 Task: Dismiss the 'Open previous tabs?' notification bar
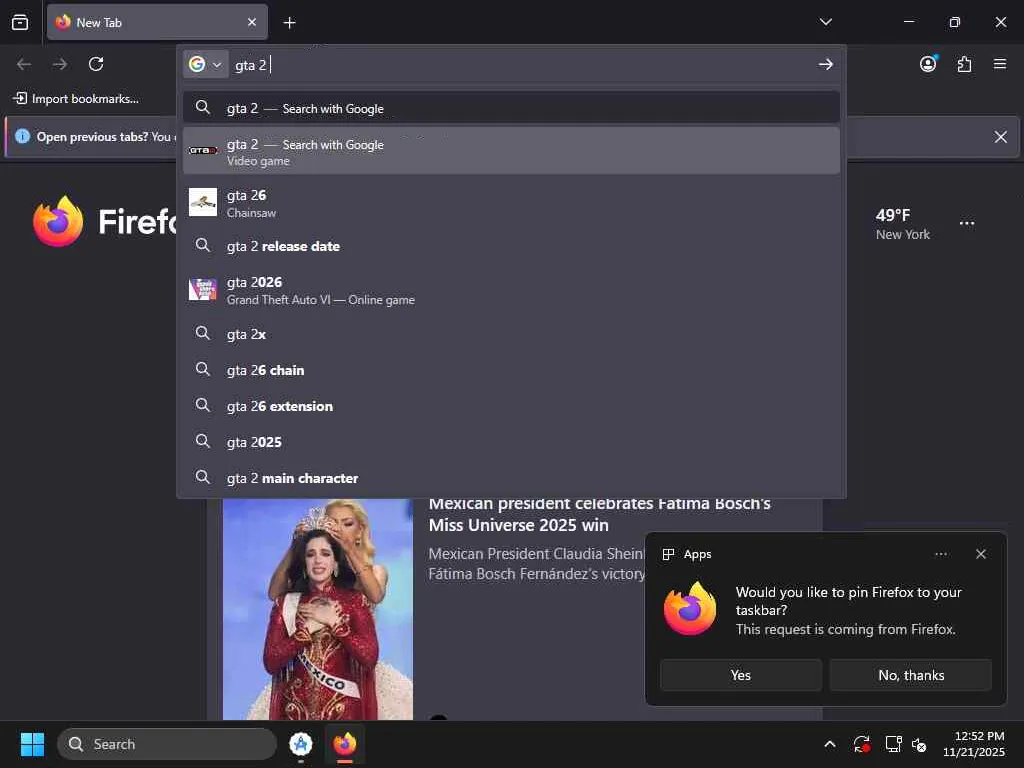click(1000, 136)
